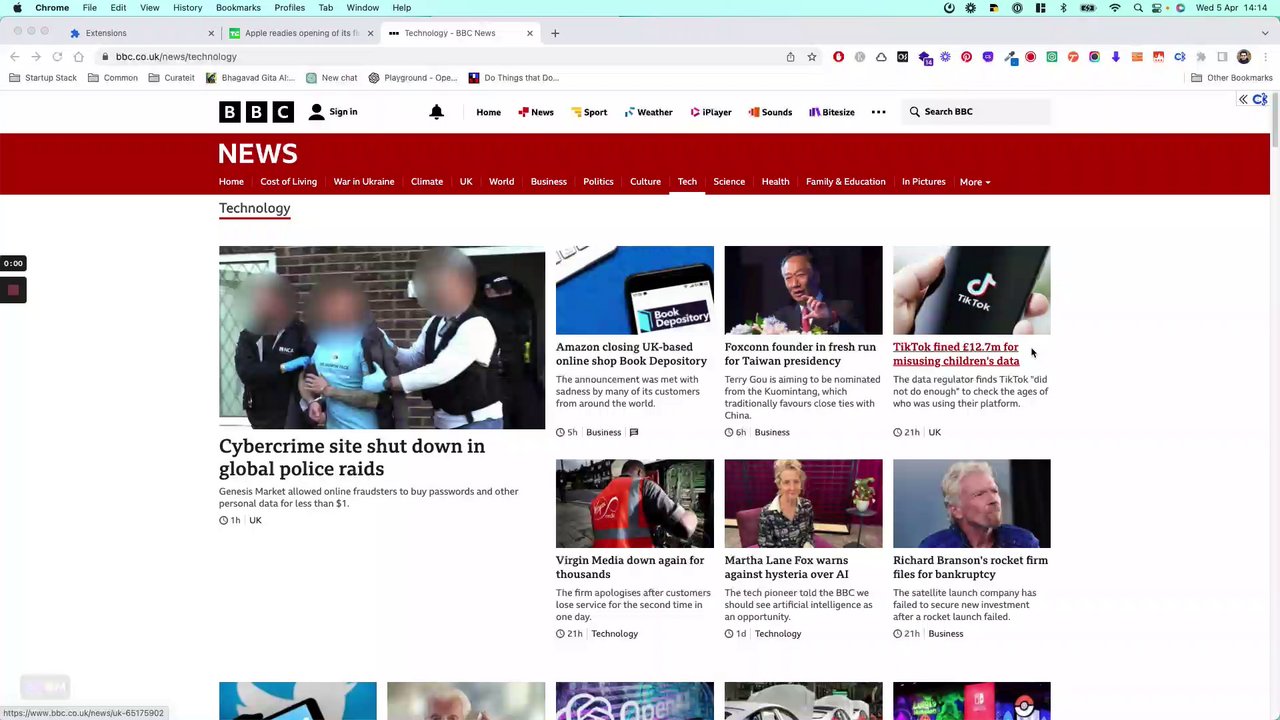Open the View menu
This screenshot has width=1280, height=720.
149,8
